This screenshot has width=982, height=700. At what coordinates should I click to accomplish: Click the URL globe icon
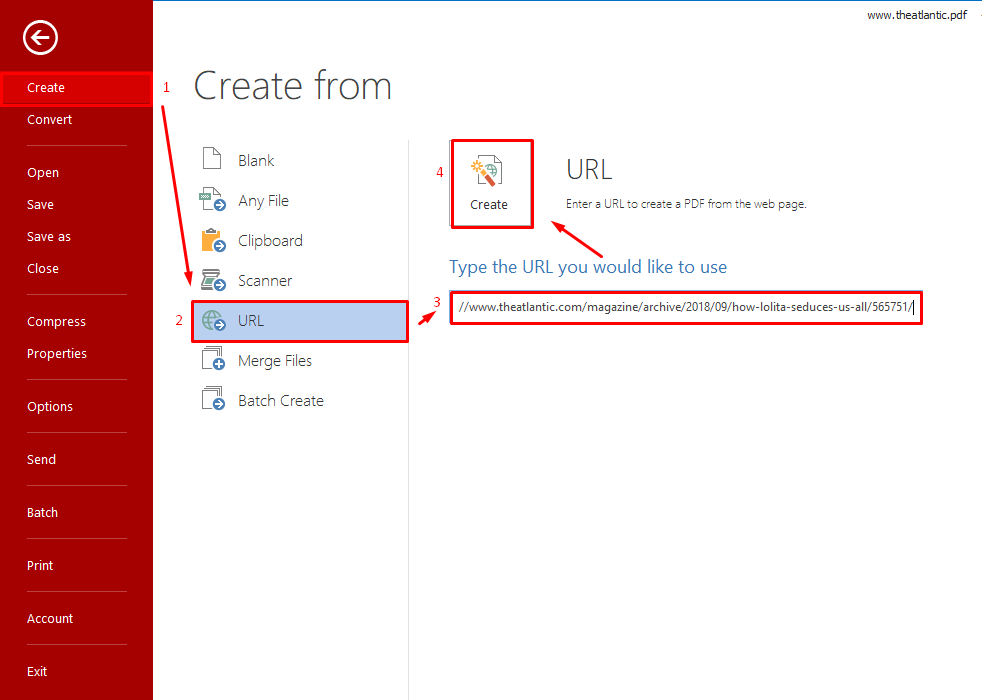(214, 321)
